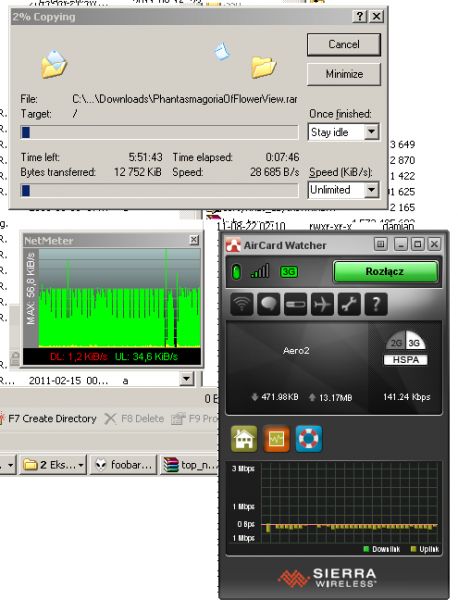Open the top_n WinRAR taskbar button
458x600 pixels.
[x=190, y=465]
